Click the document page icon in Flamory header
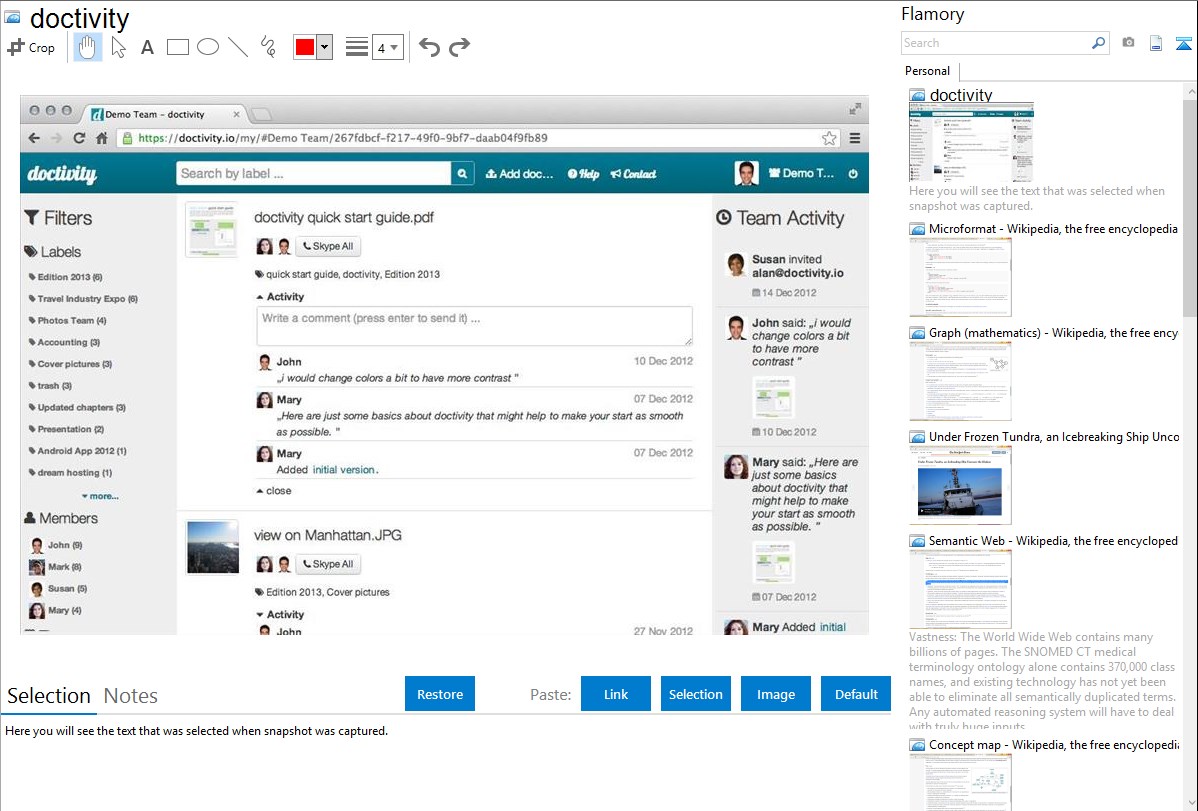 point(1156,44)
